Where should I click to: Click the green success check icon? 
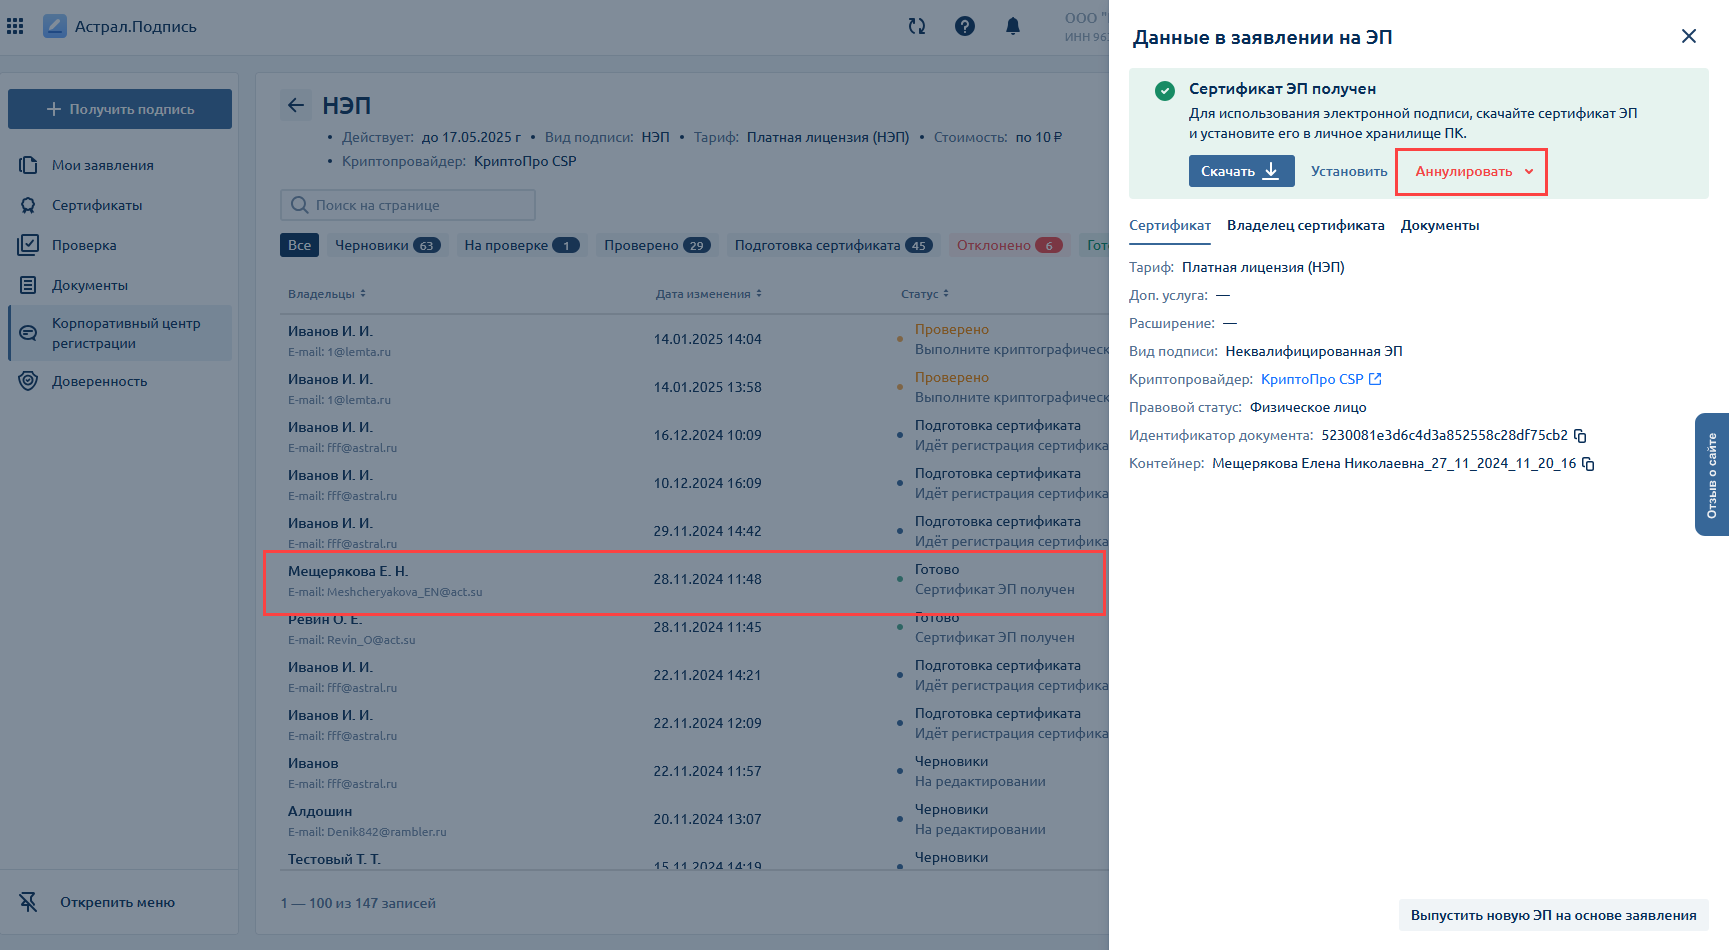tap(1165, 91)
